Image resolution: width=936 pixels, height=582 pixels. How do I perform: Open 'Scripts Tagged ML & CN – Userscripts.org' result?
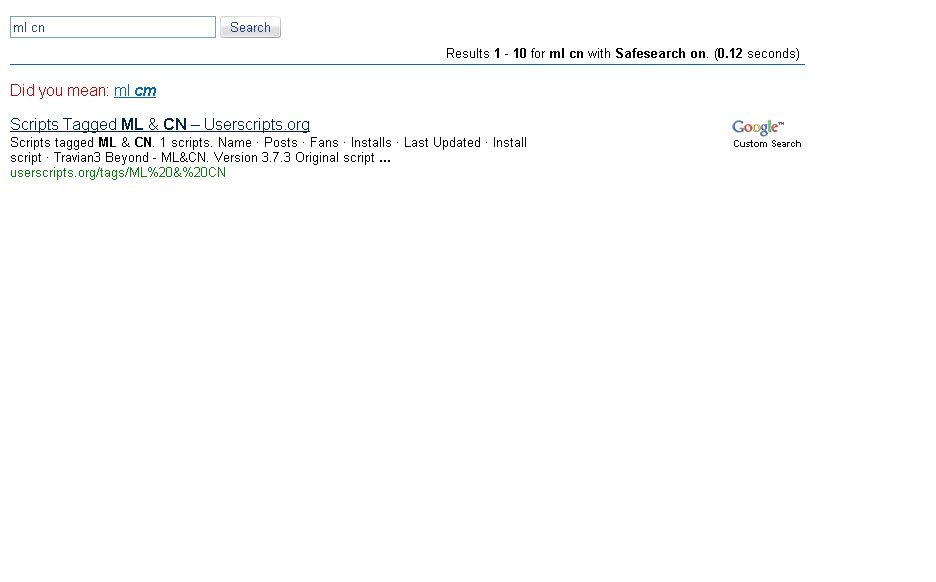(x=160, y=124)
